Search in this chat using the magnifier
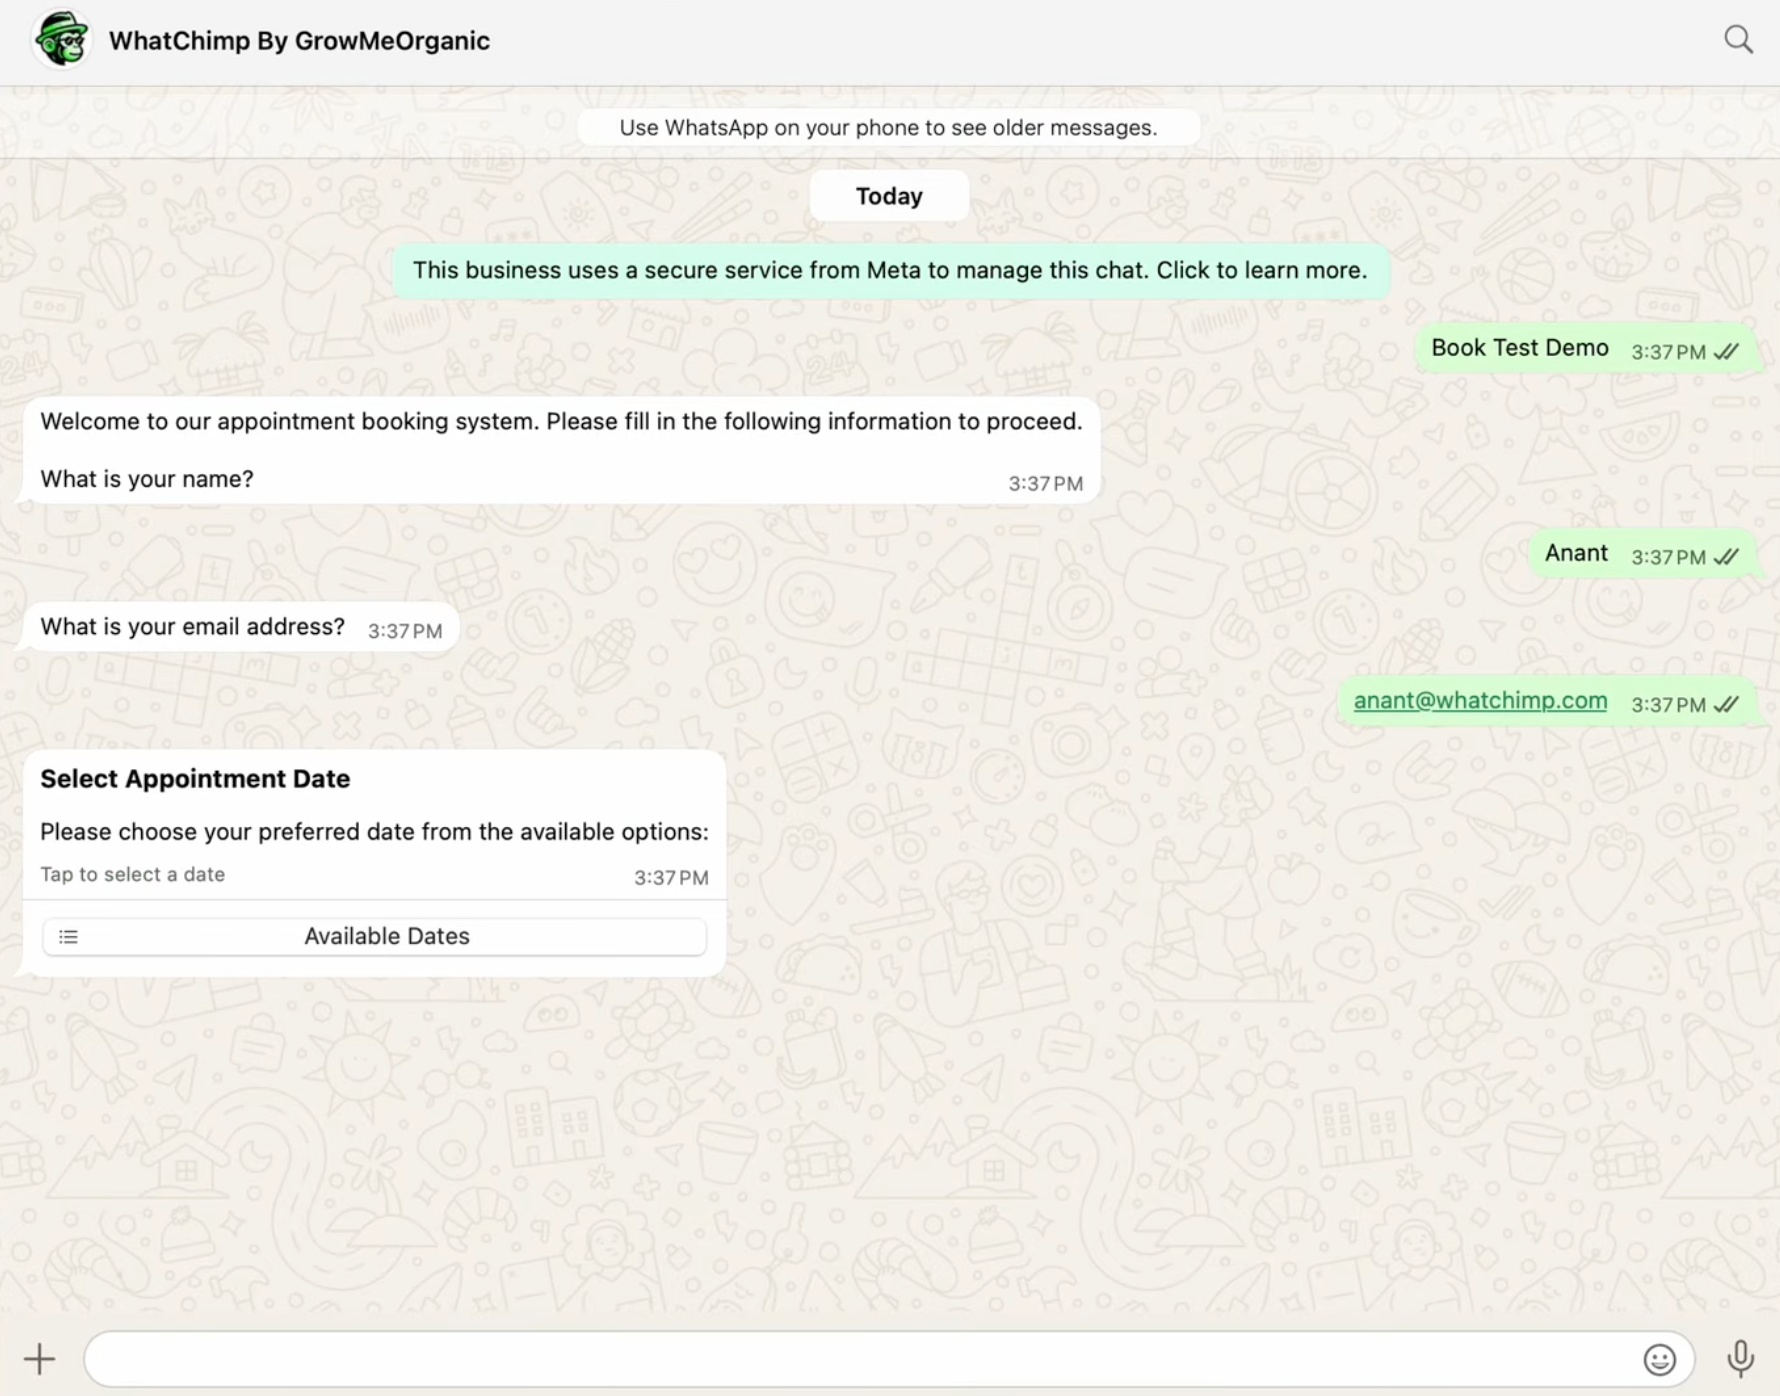The image size is (1780, 1396). coord(1738,40)
